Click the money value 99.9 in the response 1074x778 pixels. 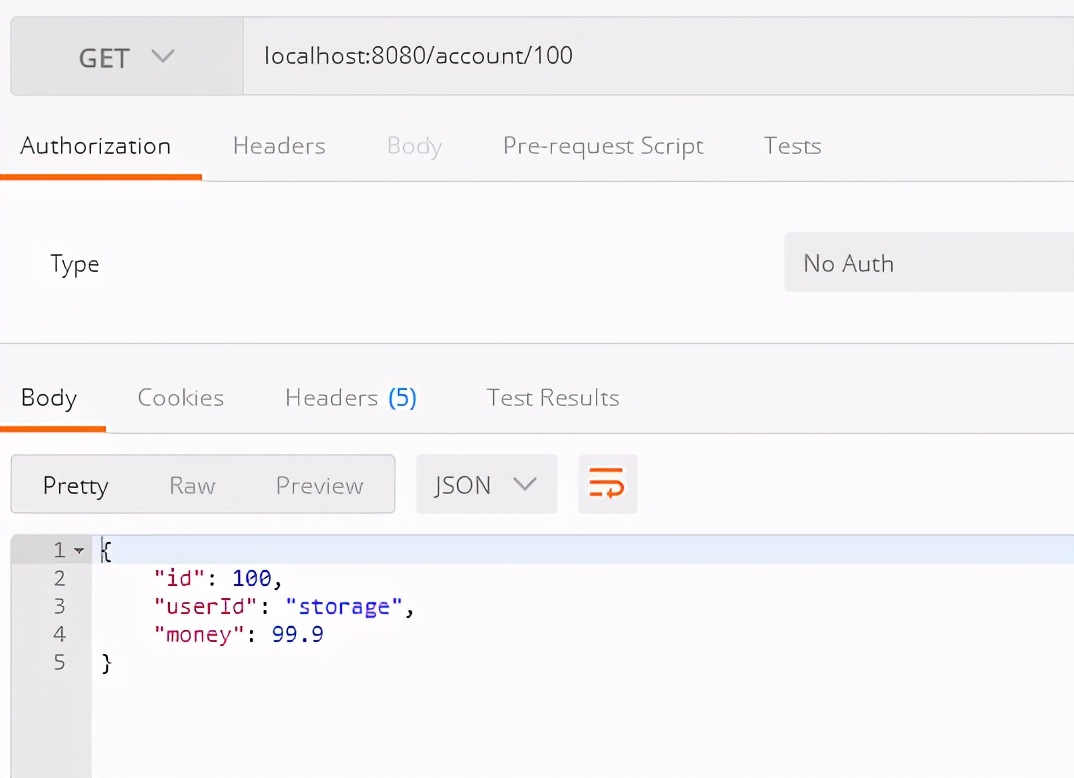coord(297,634)
